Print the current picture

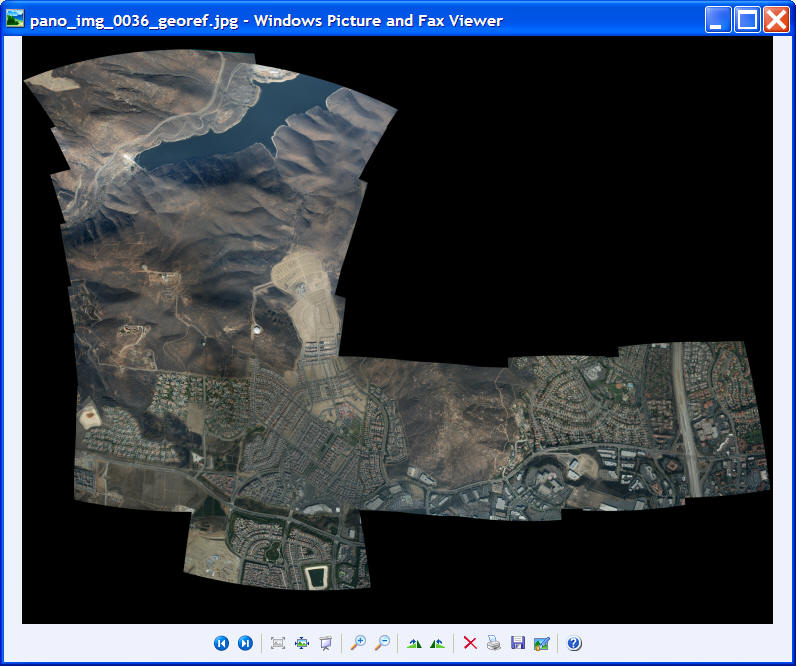[x=493, y=643]
